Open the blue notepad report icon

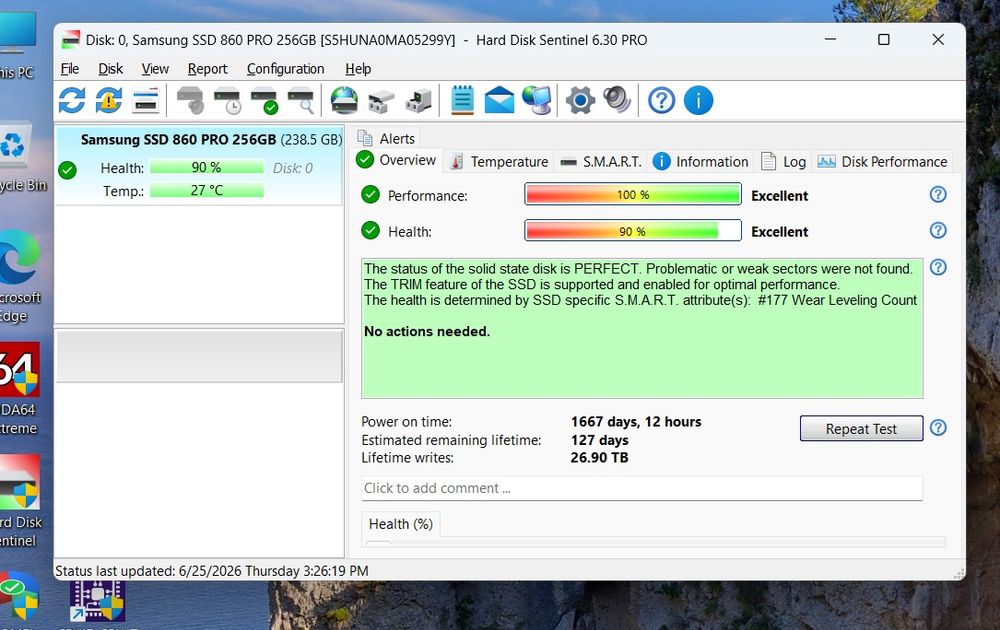pyautogui.click(x=462, y=100)
